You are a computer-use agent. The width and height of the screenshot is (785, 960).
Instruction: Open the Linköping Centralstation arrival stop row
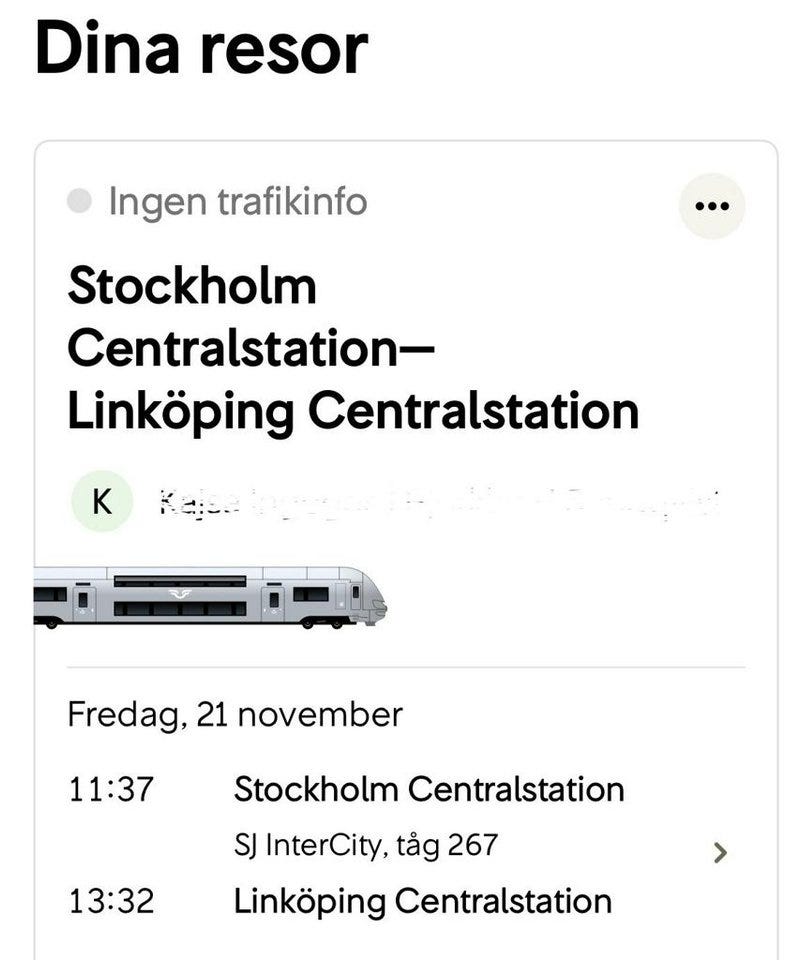coord(422,901)
